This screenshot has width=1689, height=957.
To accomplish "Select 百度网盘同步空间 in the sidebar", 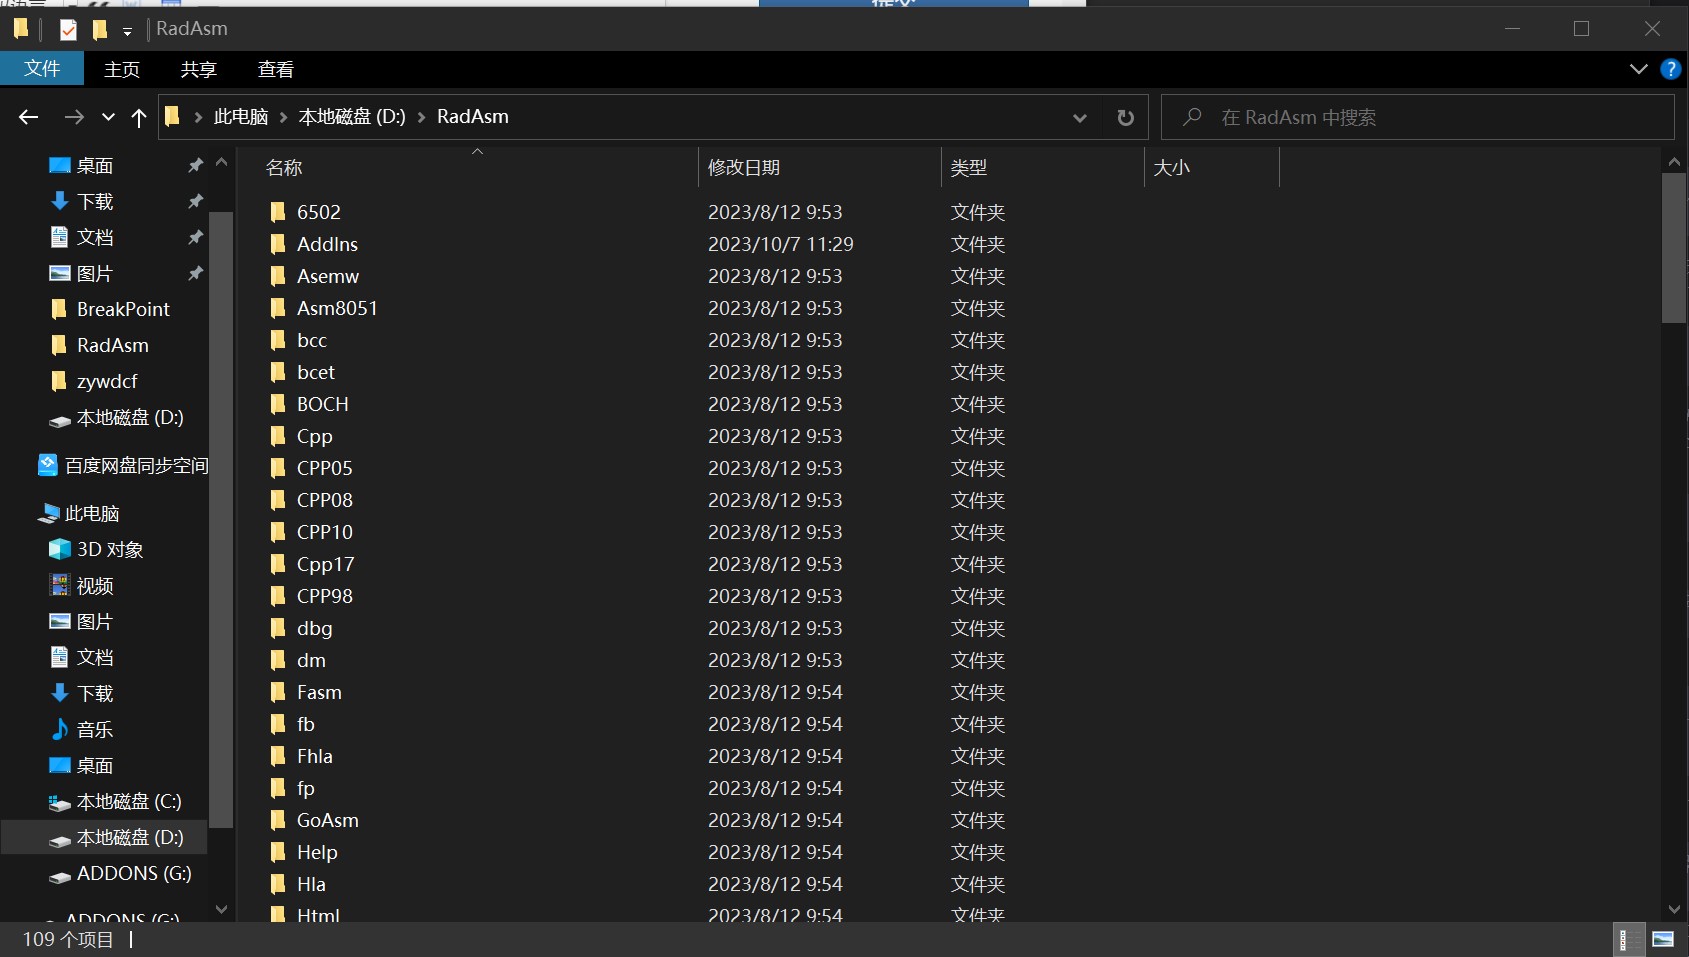I will point(136,466).
